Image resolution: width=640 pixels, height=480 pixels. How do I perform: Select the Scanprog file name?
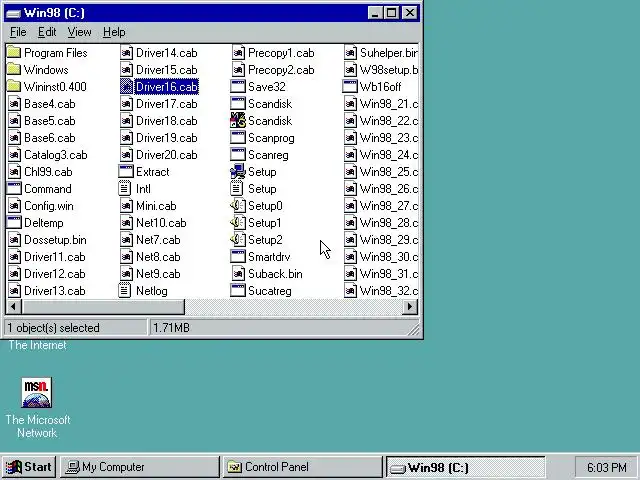point(271,138)
